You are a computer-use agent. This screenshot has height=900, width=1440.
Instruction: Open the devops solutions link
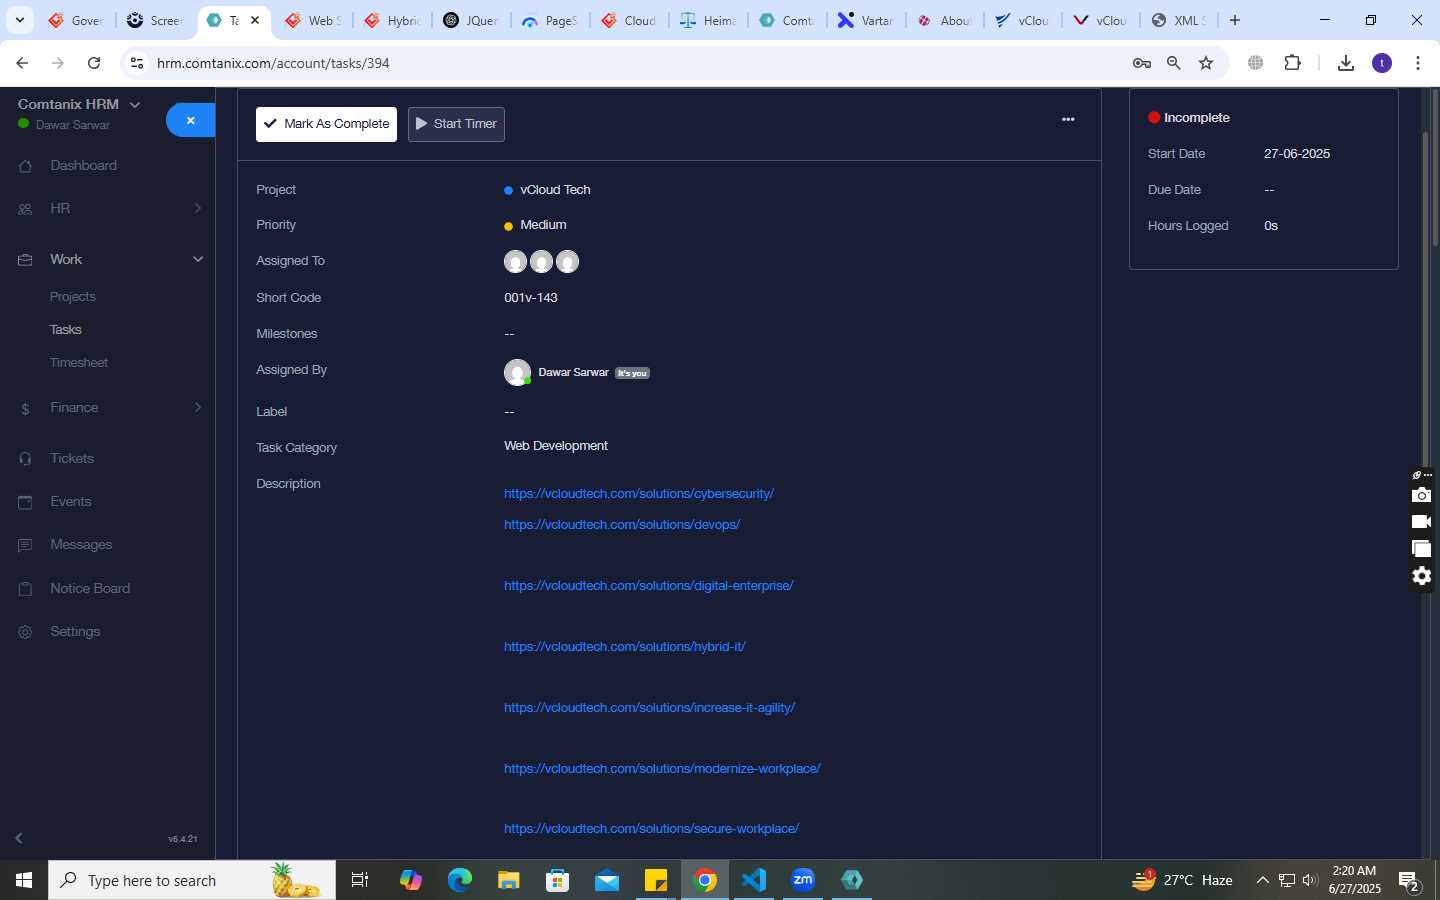[x=622, y=525]
